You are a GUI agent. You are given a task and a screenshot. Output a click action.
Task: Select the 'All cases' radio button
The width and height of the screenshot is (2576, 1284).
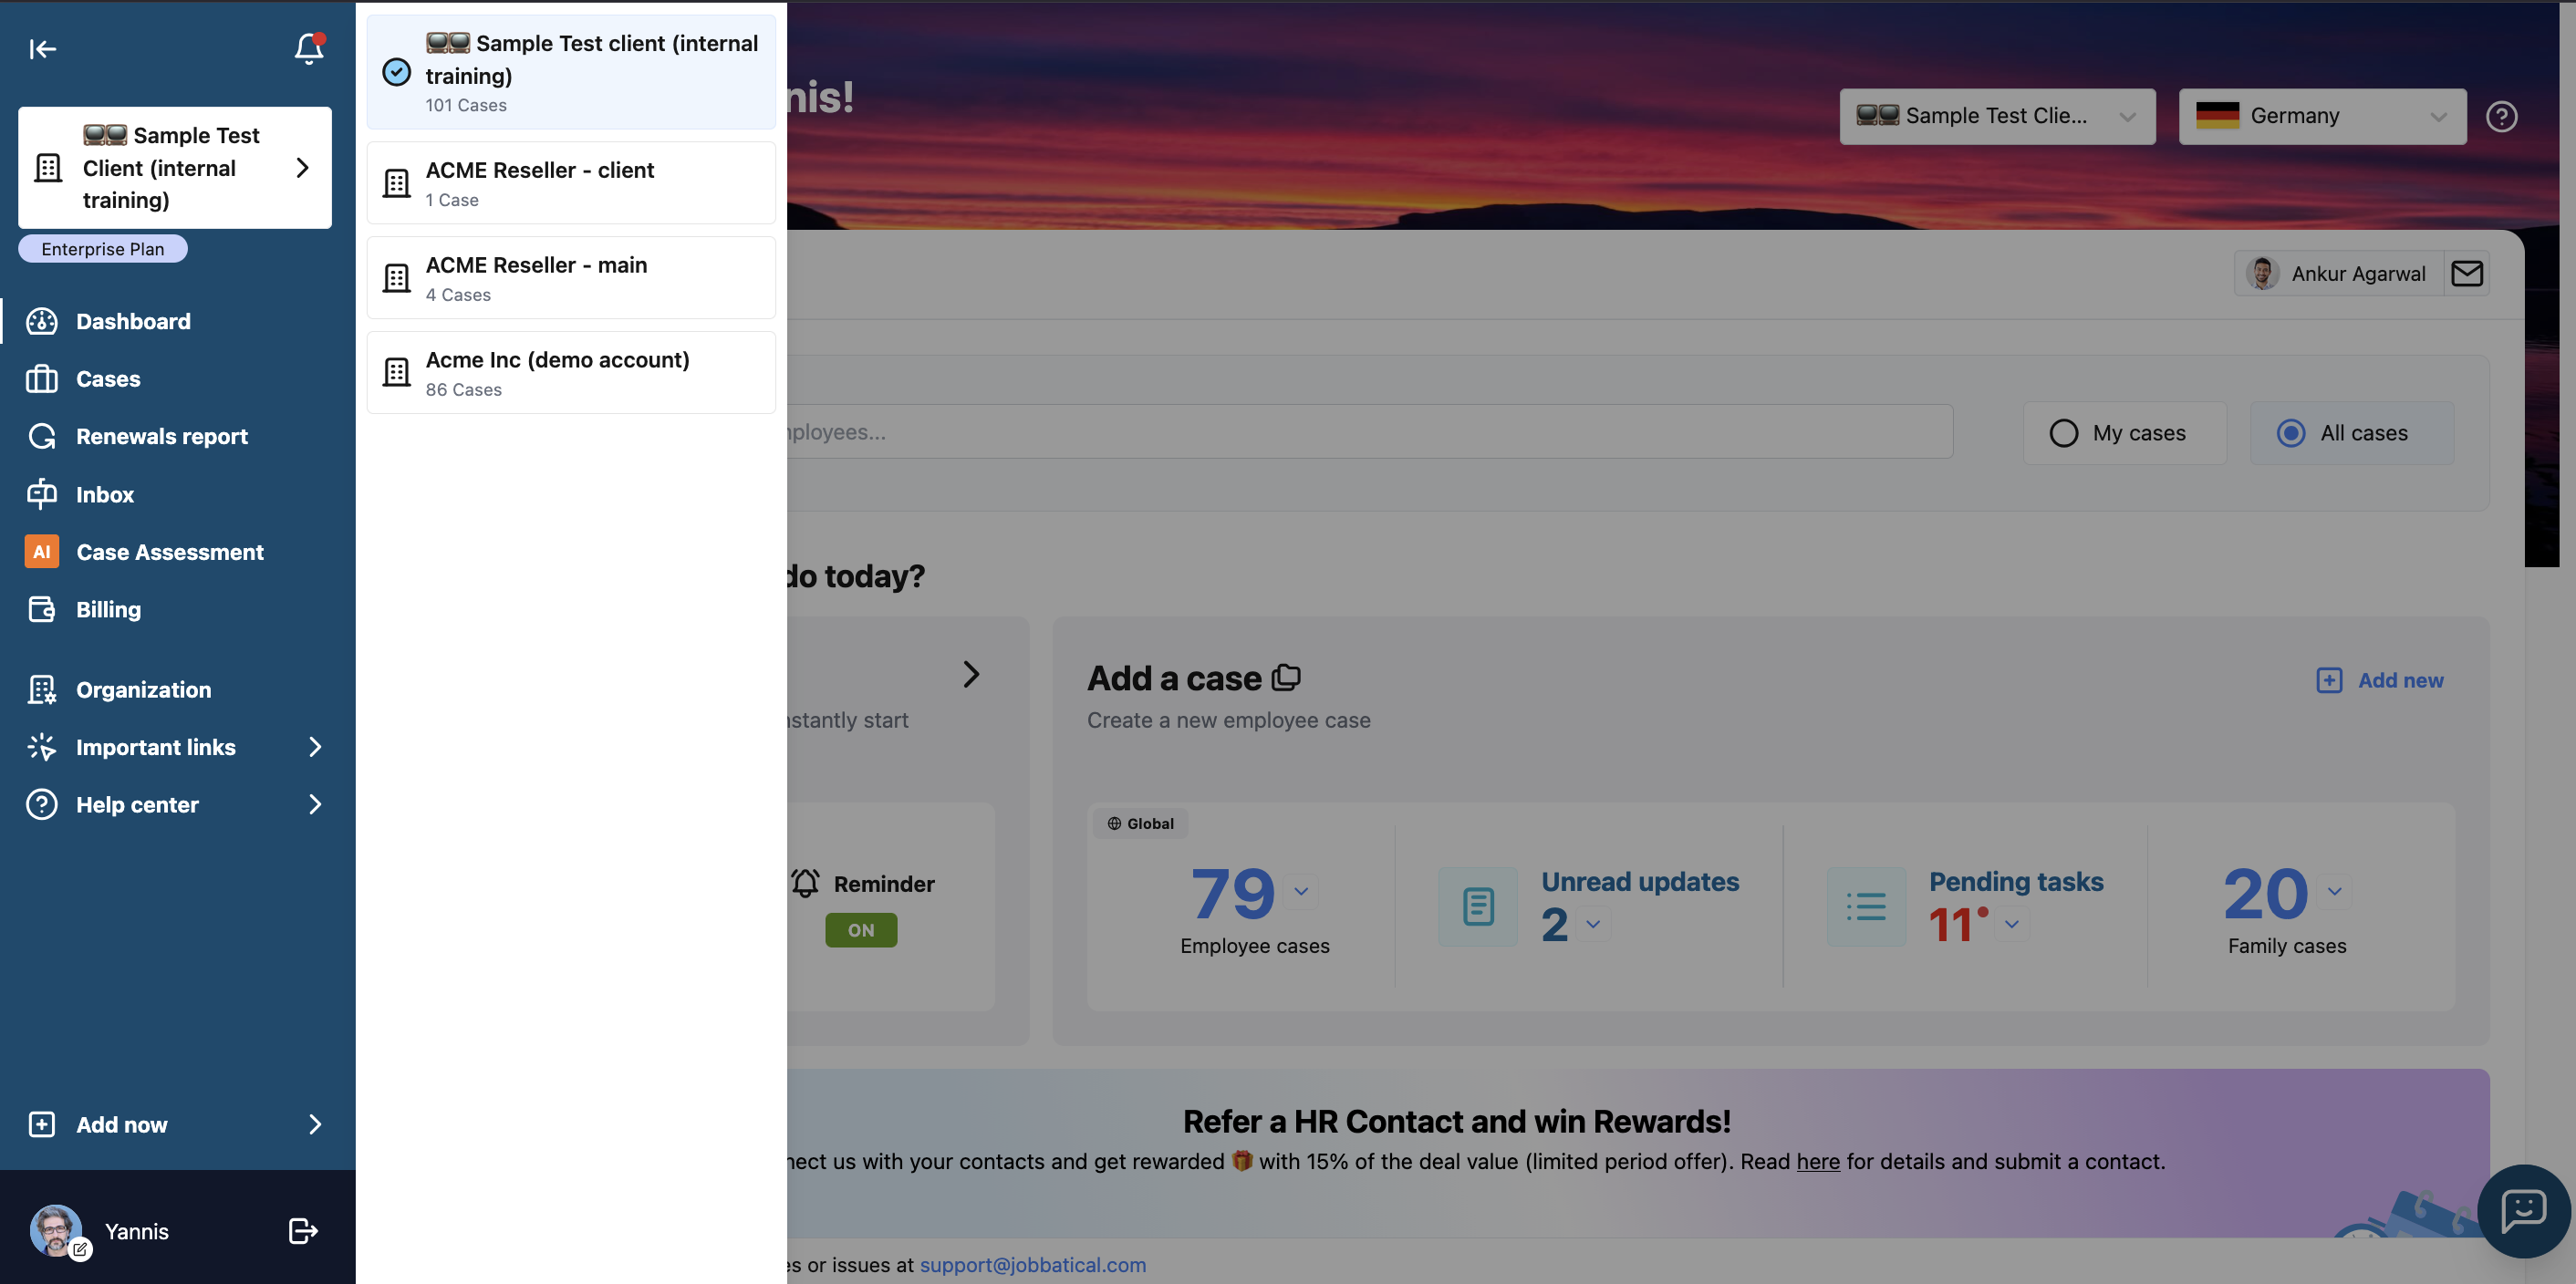(x=2292, y=433)
